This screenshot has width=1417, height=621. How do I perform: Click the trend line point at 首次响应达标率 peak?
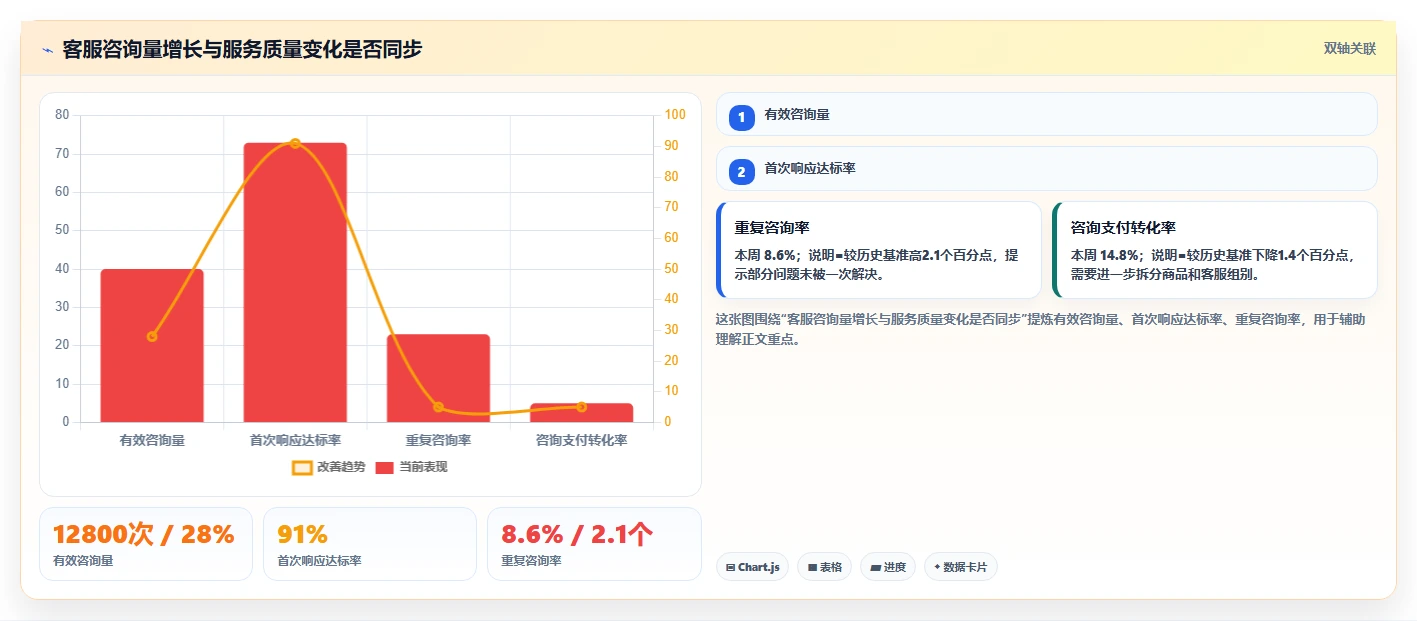(295, 143)
